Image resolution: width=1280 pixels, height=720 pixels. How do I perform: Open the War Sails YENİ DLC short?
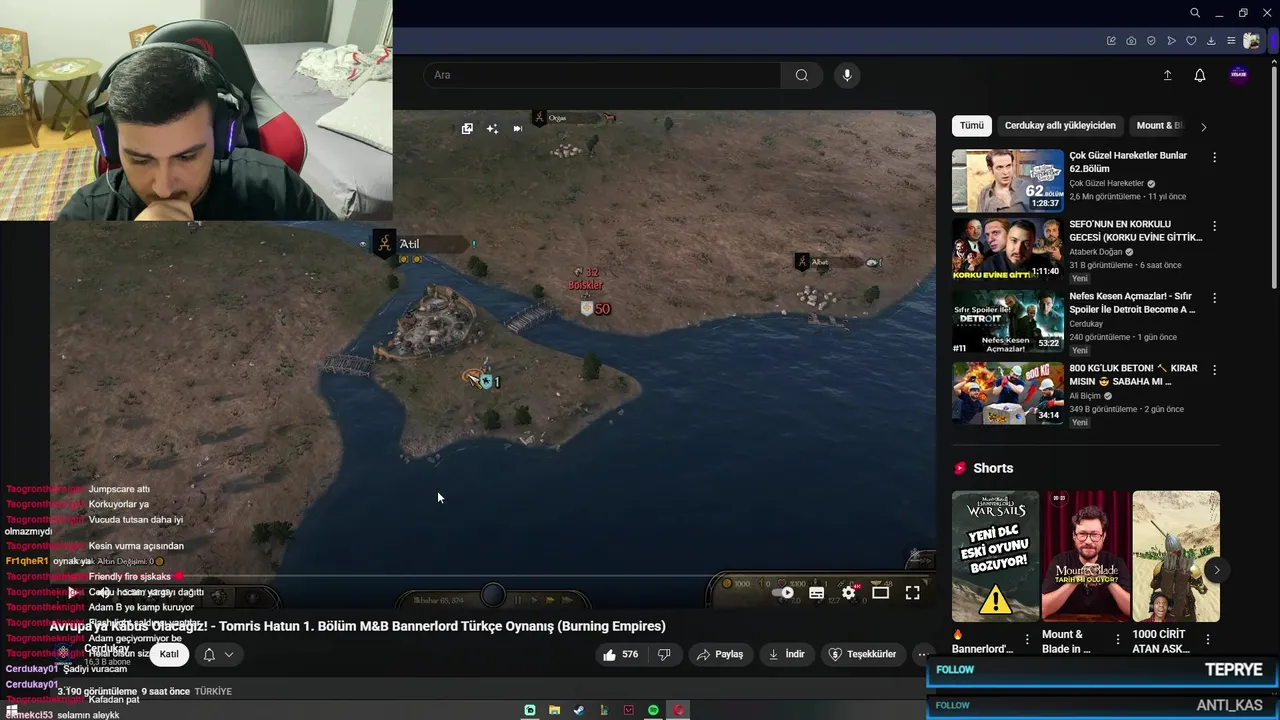coord(995,556)
